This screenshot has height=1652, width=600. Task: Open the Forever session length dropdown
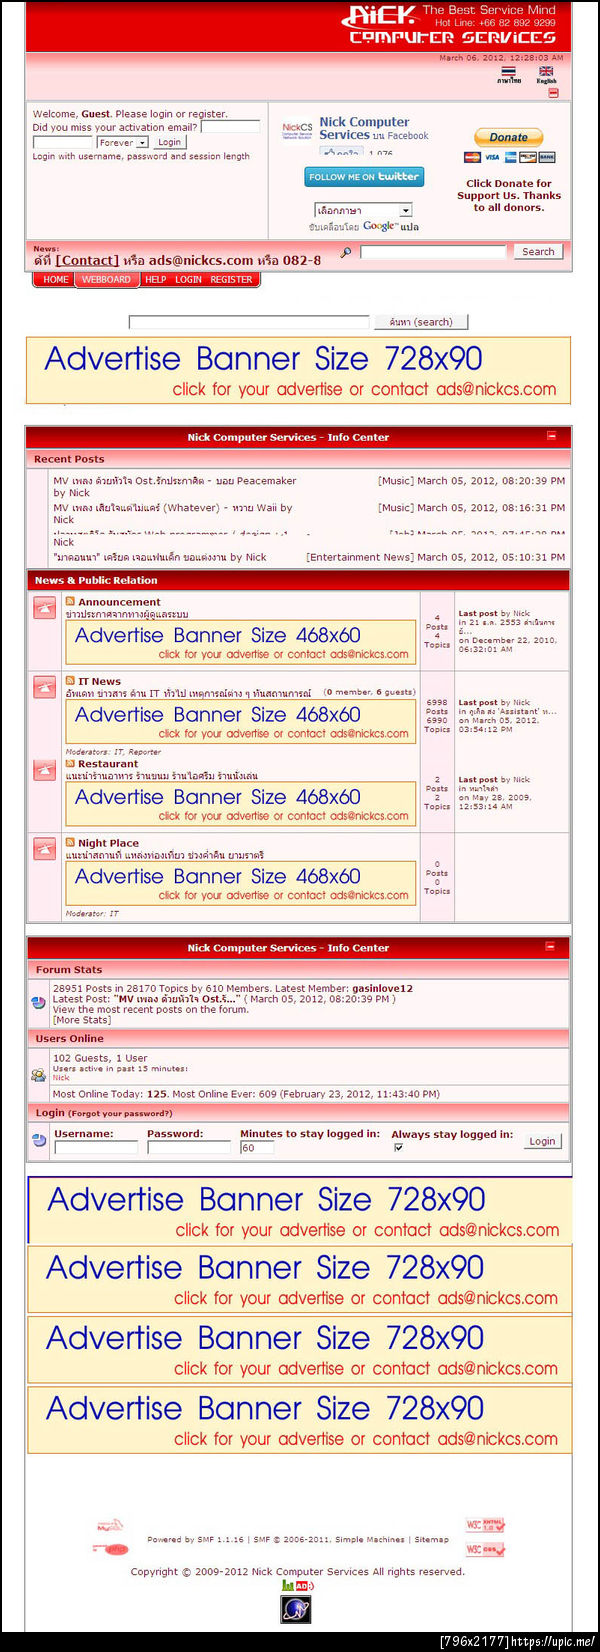(123, 142)
